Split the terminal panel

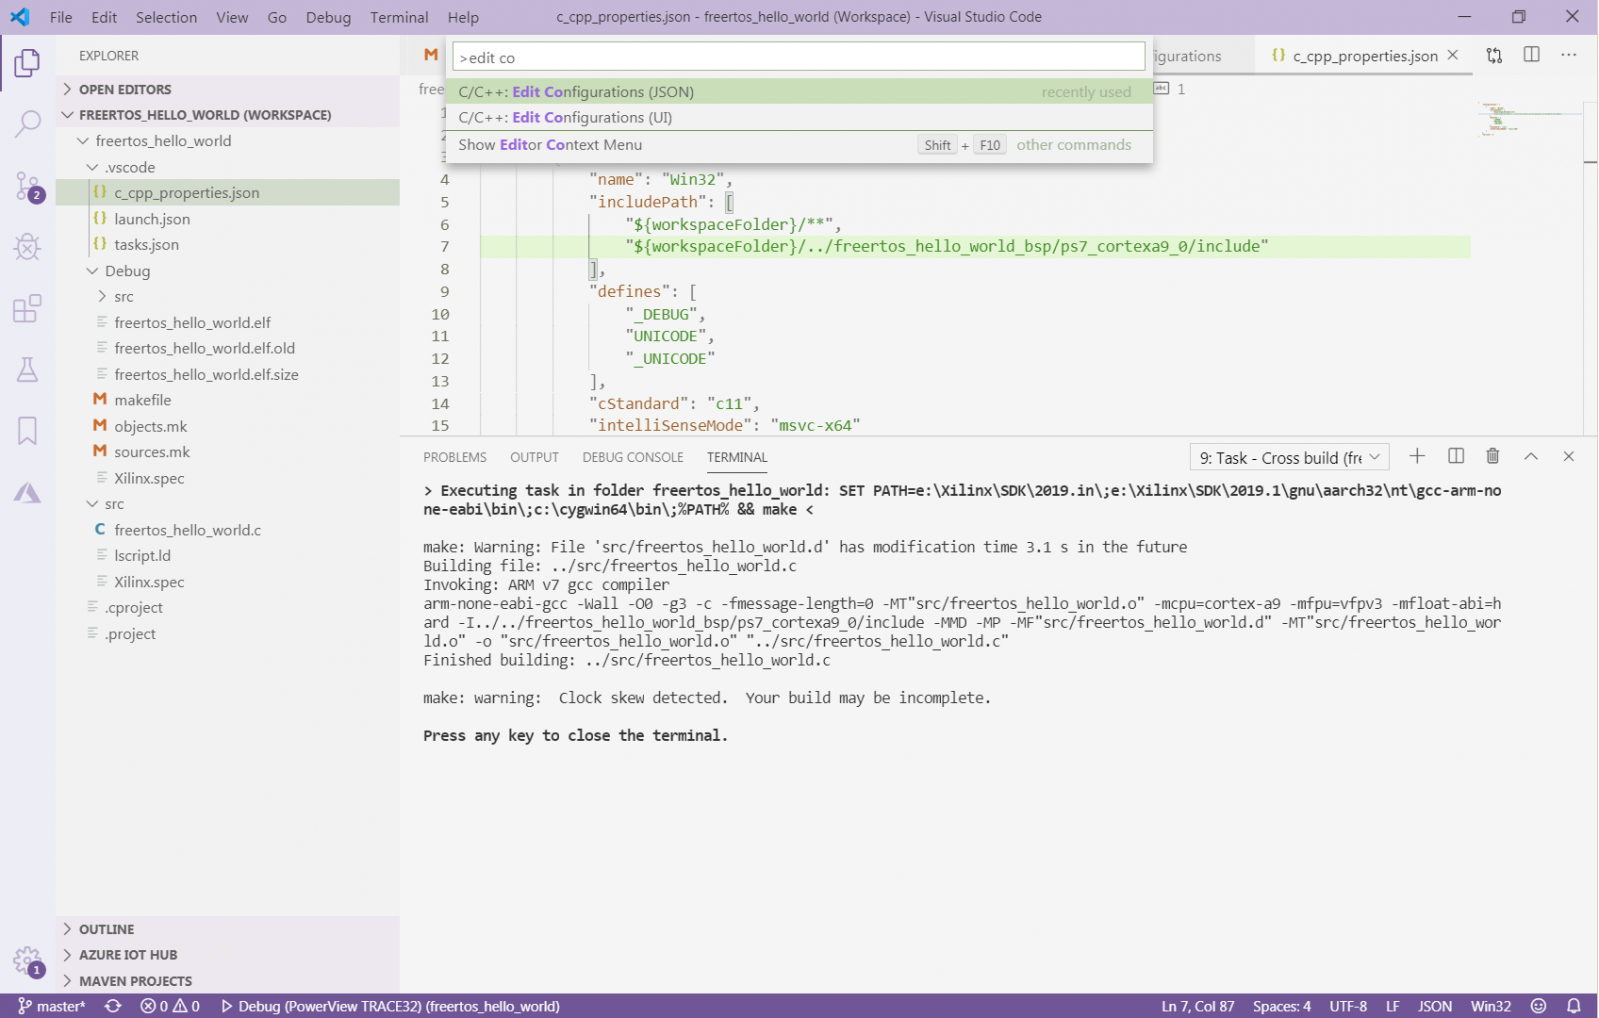tap(1455, 457)
